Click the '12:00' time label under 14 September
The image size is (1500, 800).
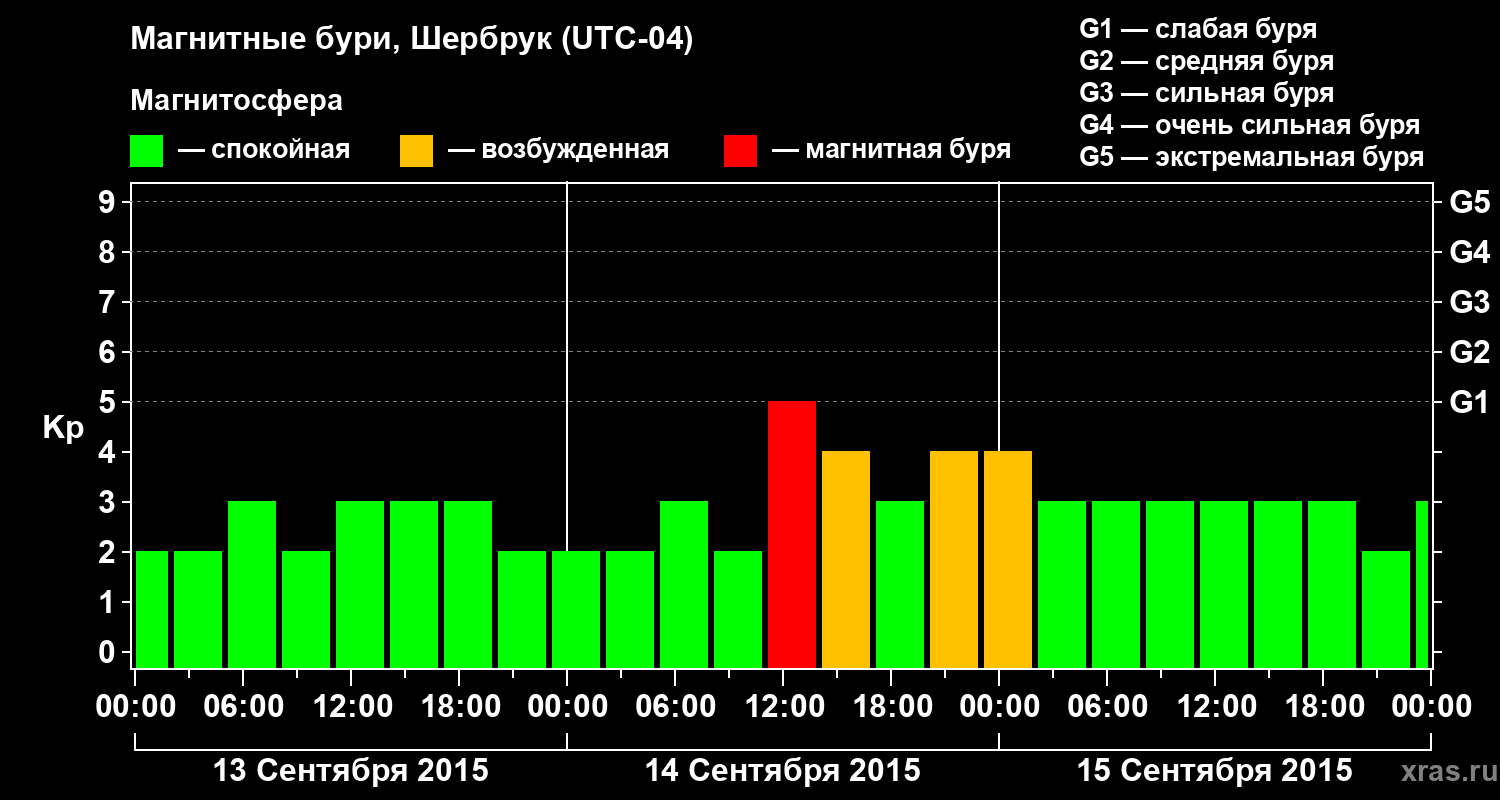[784, 707]
